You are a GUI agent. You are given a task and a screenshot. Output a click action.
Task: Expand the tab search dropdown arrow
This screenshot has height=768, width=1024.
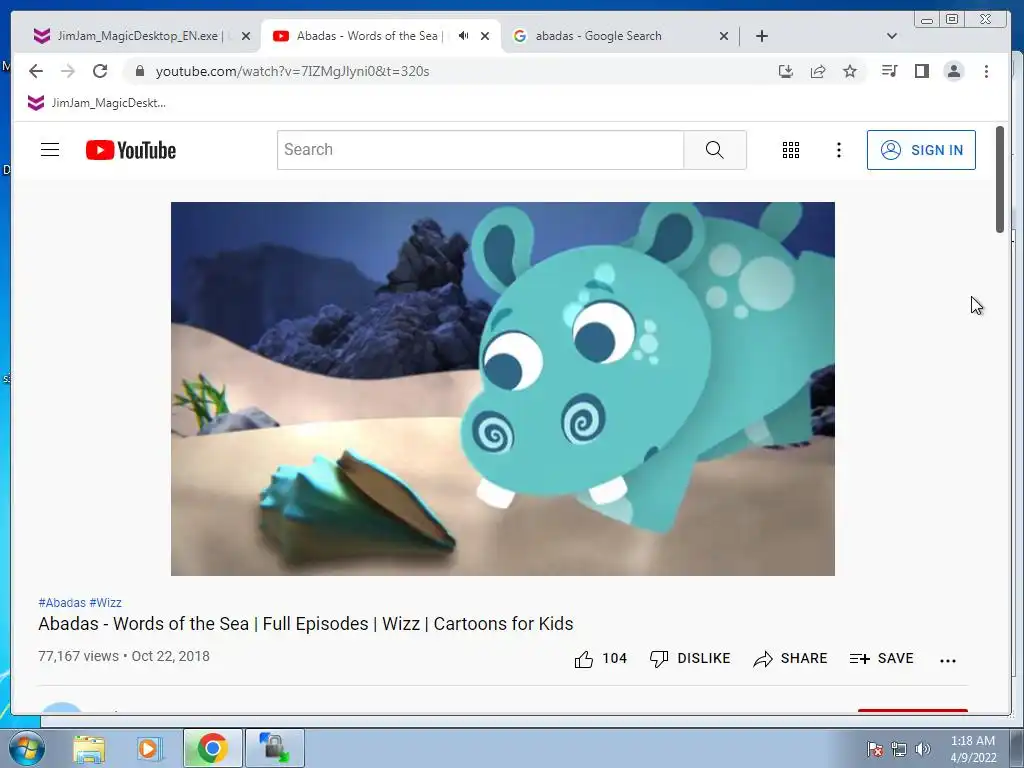891,36
